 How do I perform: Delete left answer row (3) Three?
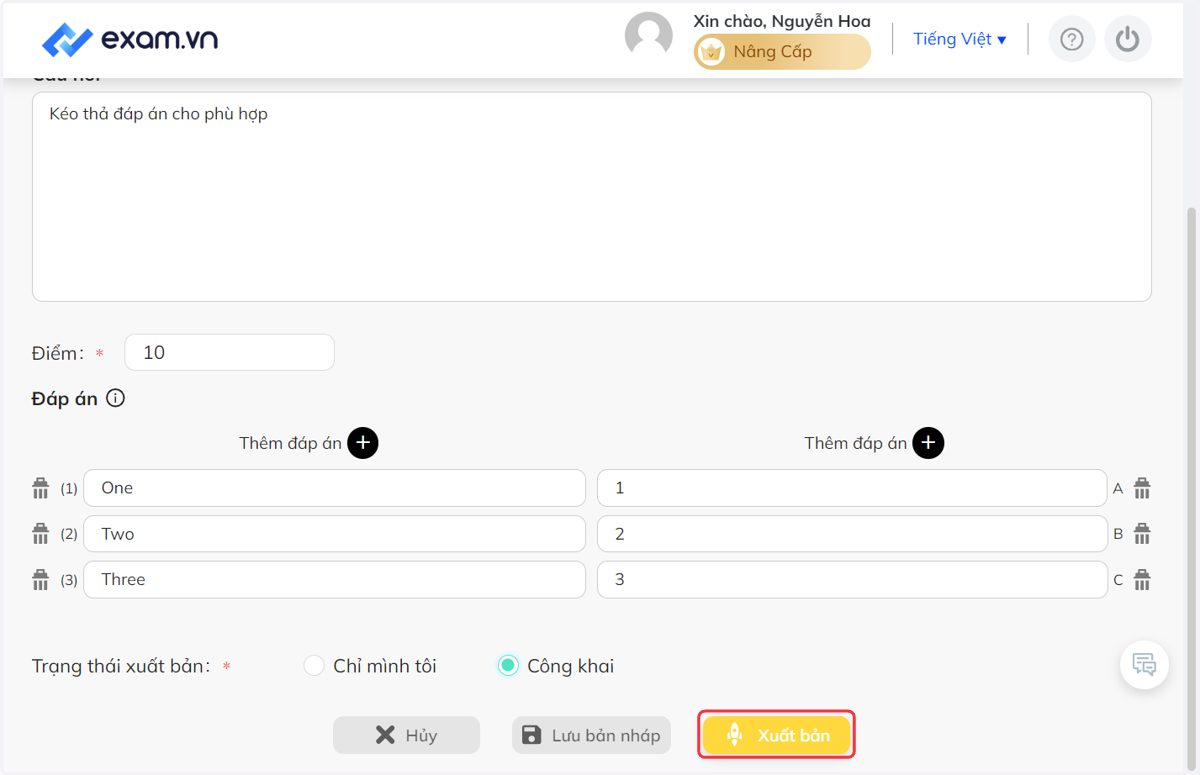(x=40, y=580)
